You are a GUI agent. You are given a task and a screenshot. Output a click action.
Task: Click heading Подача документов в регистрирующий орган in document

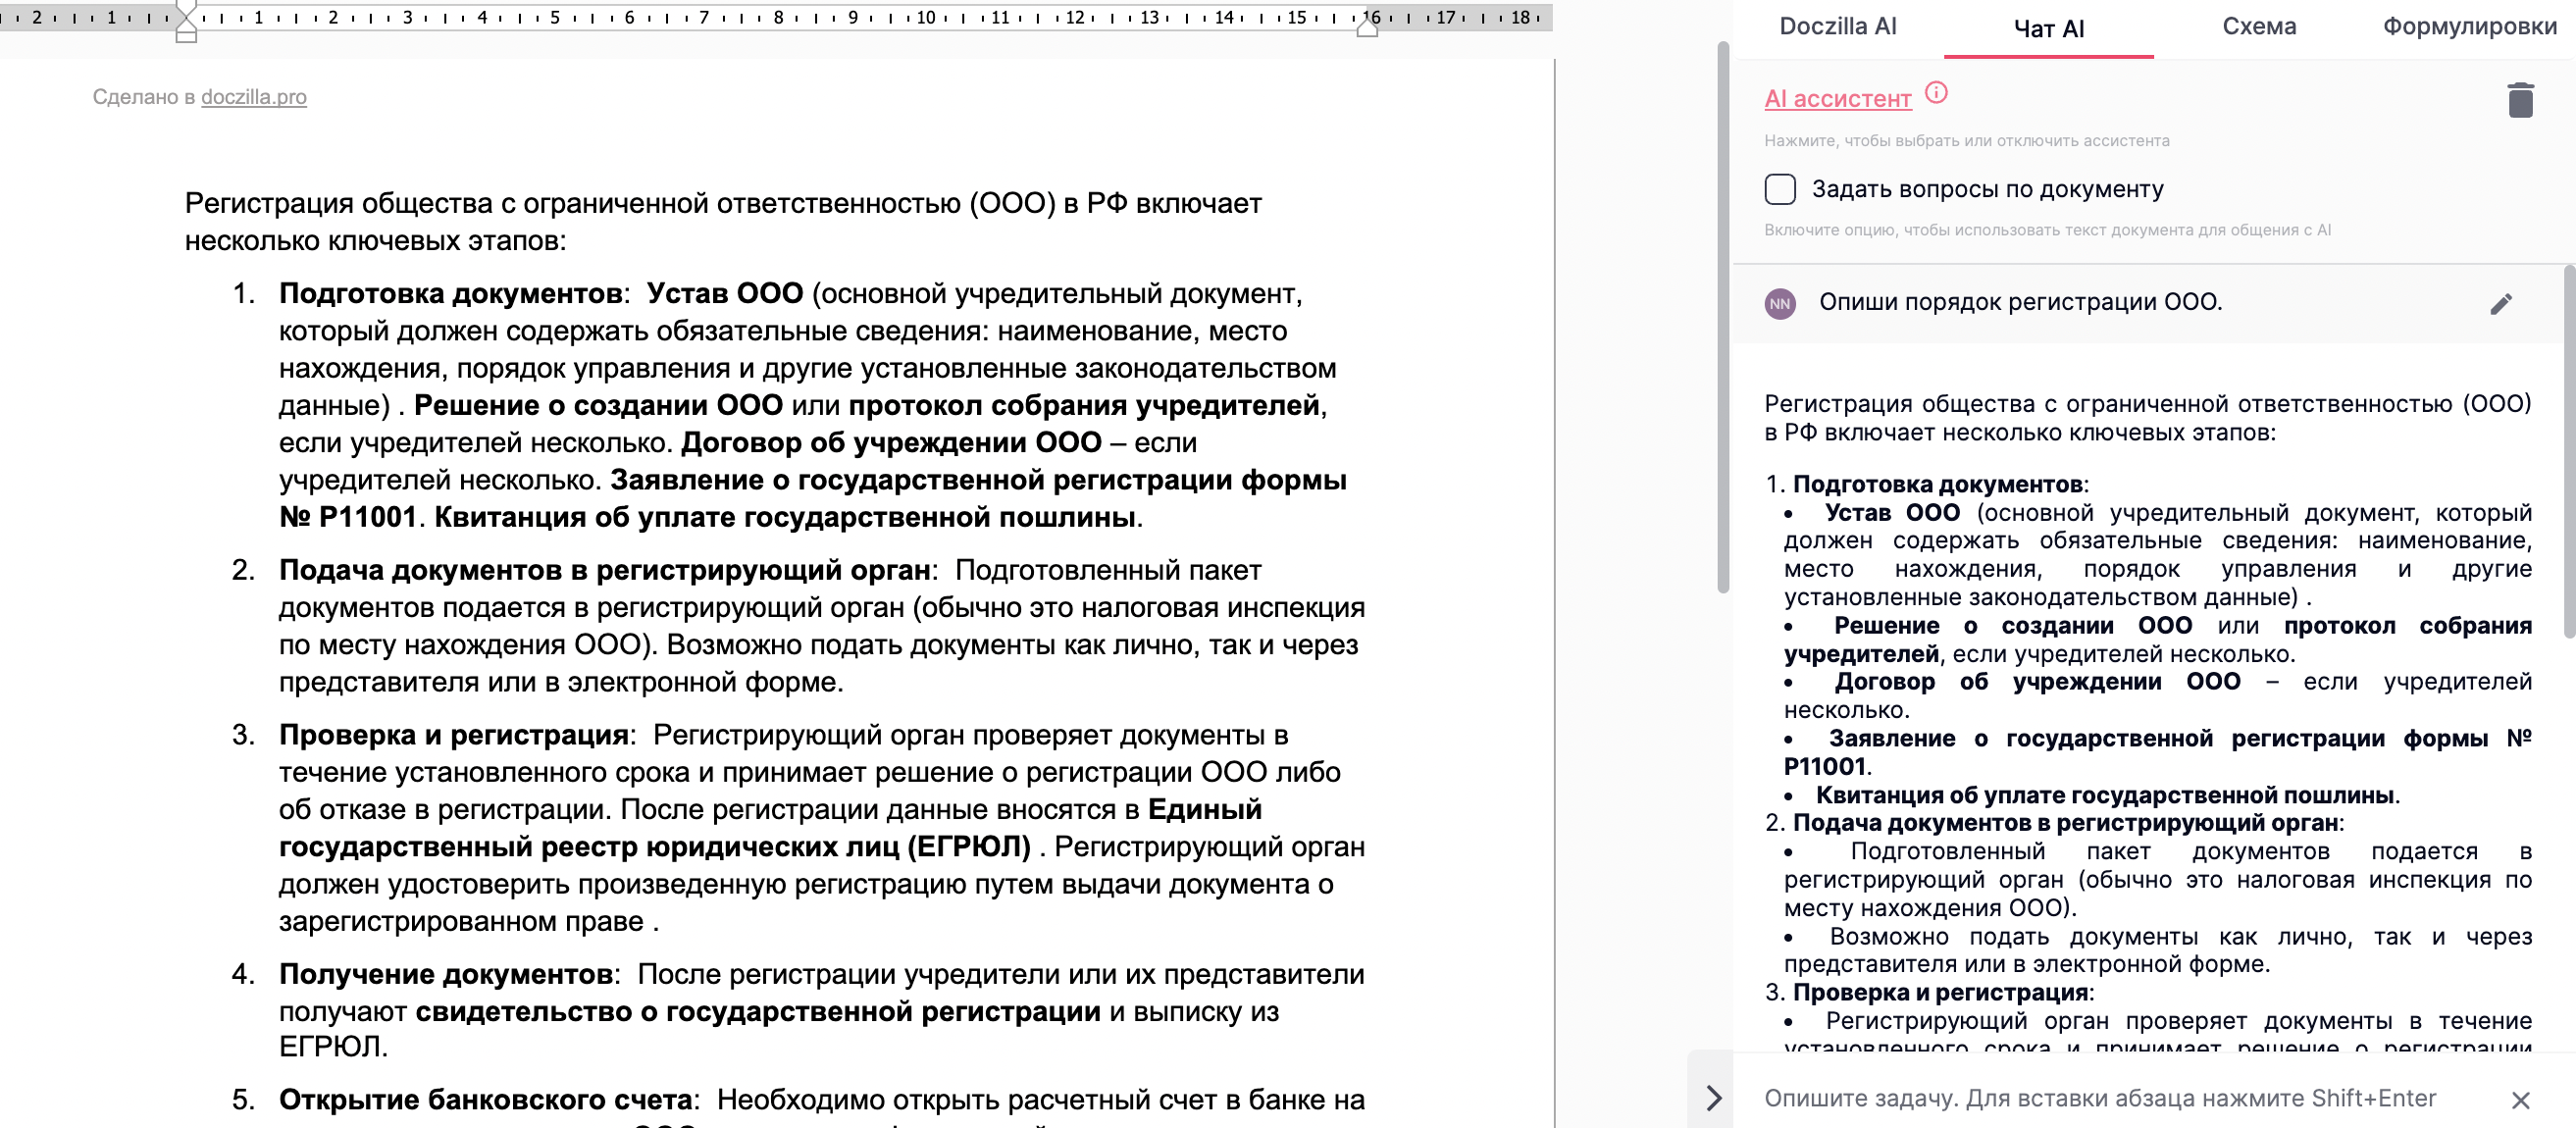coord(604,570)
